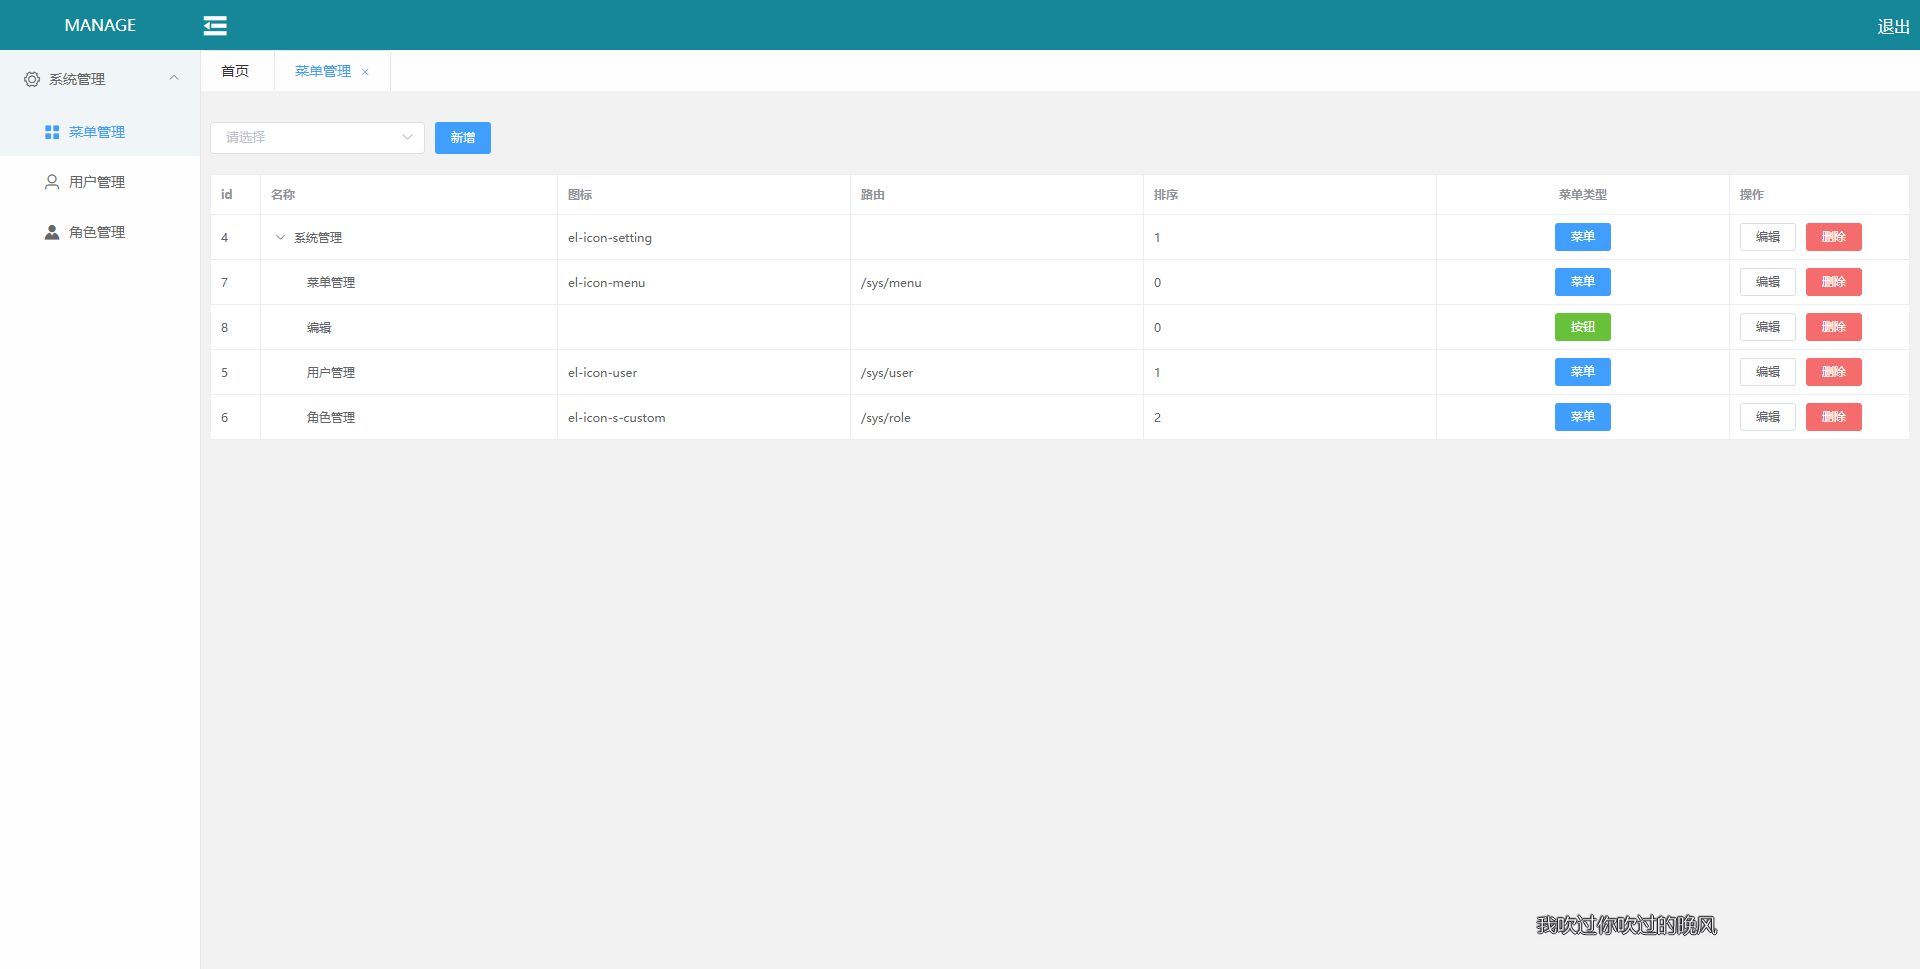1920x969 pixels.
Task: Click 编辑 button for 角色管理 row
Action: click(1768, 417)
